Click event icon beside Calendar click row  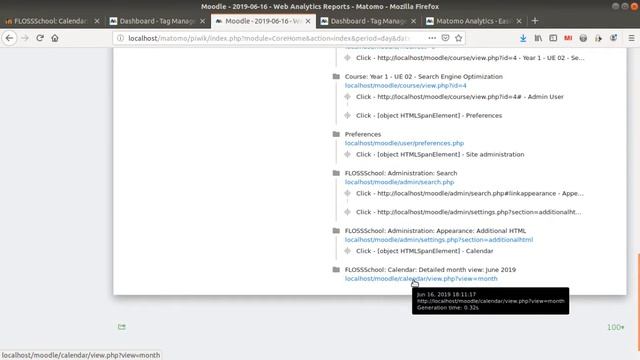[x=347, y=251]
